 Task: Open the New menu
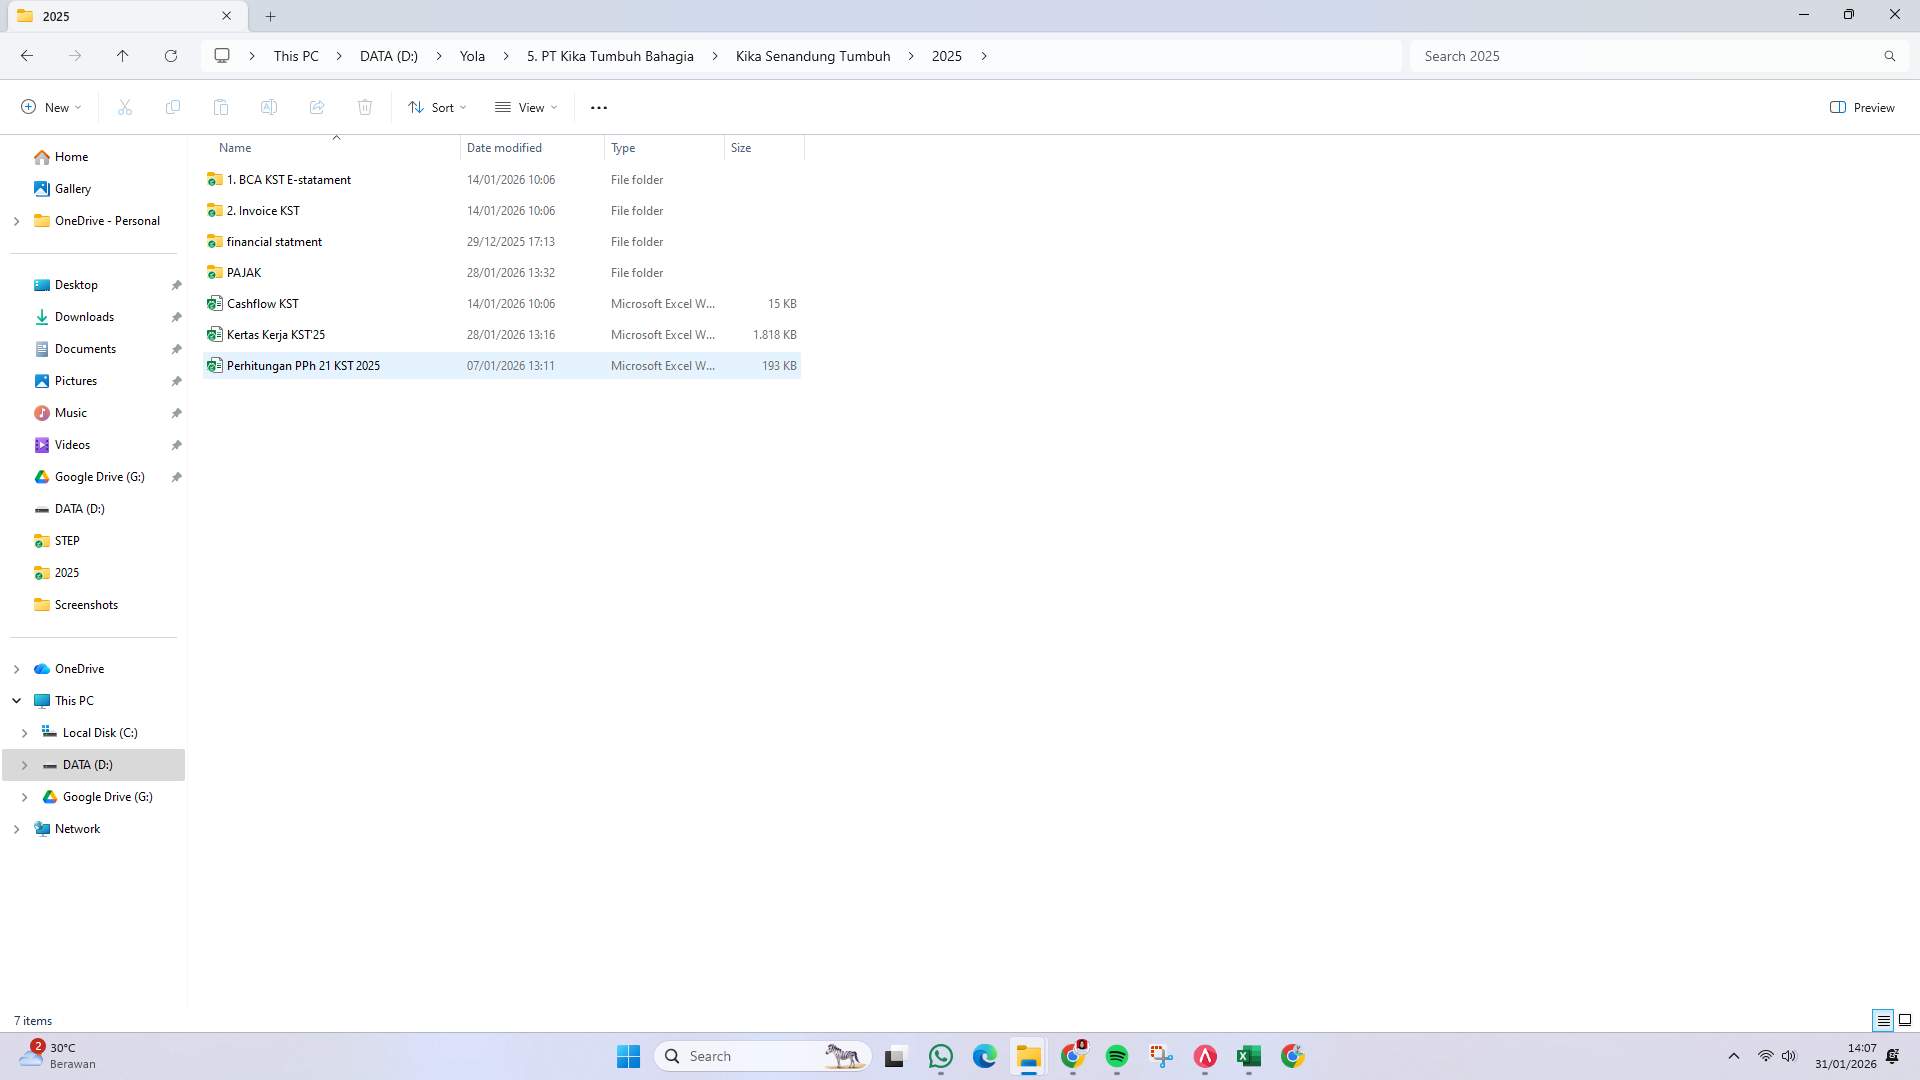50,107
